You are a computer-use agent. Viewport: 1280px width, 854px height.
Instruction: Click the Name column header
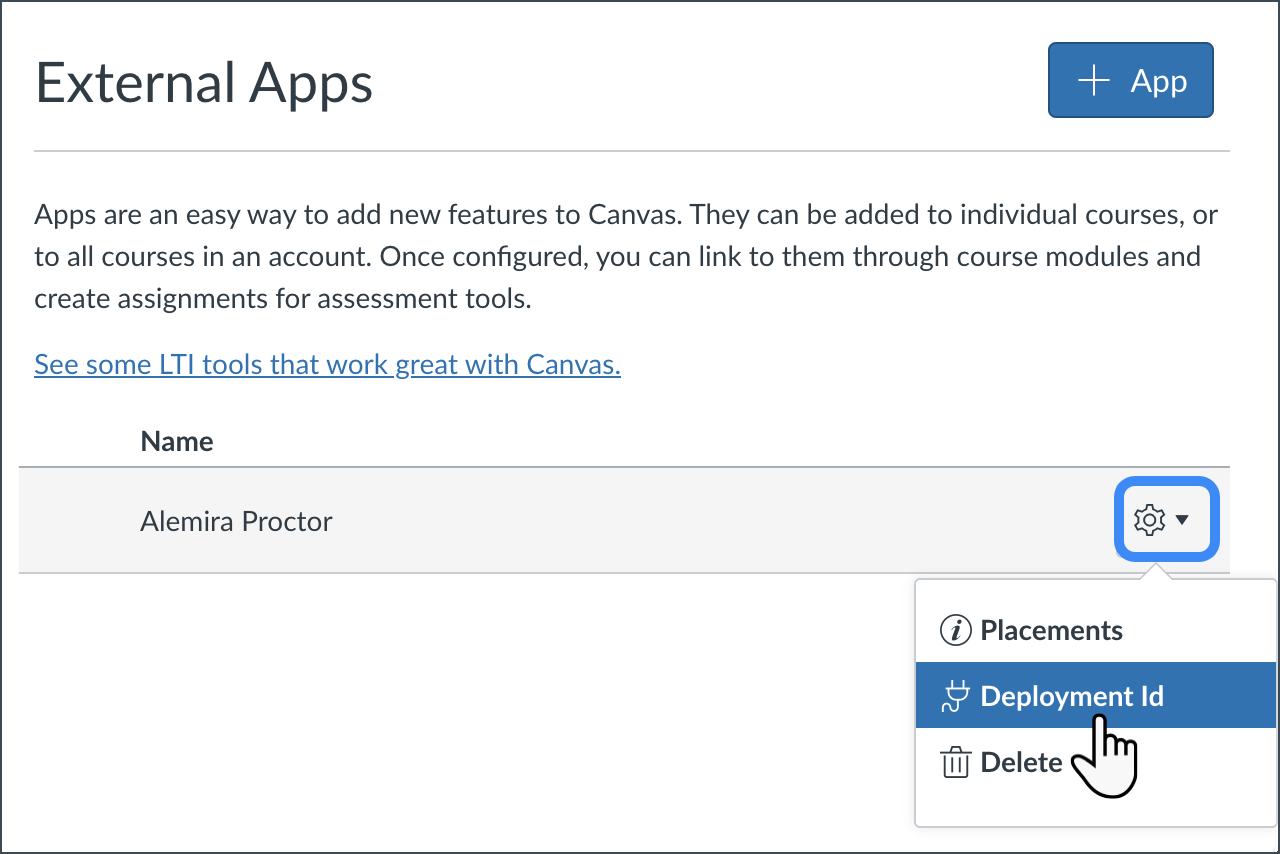177,441
